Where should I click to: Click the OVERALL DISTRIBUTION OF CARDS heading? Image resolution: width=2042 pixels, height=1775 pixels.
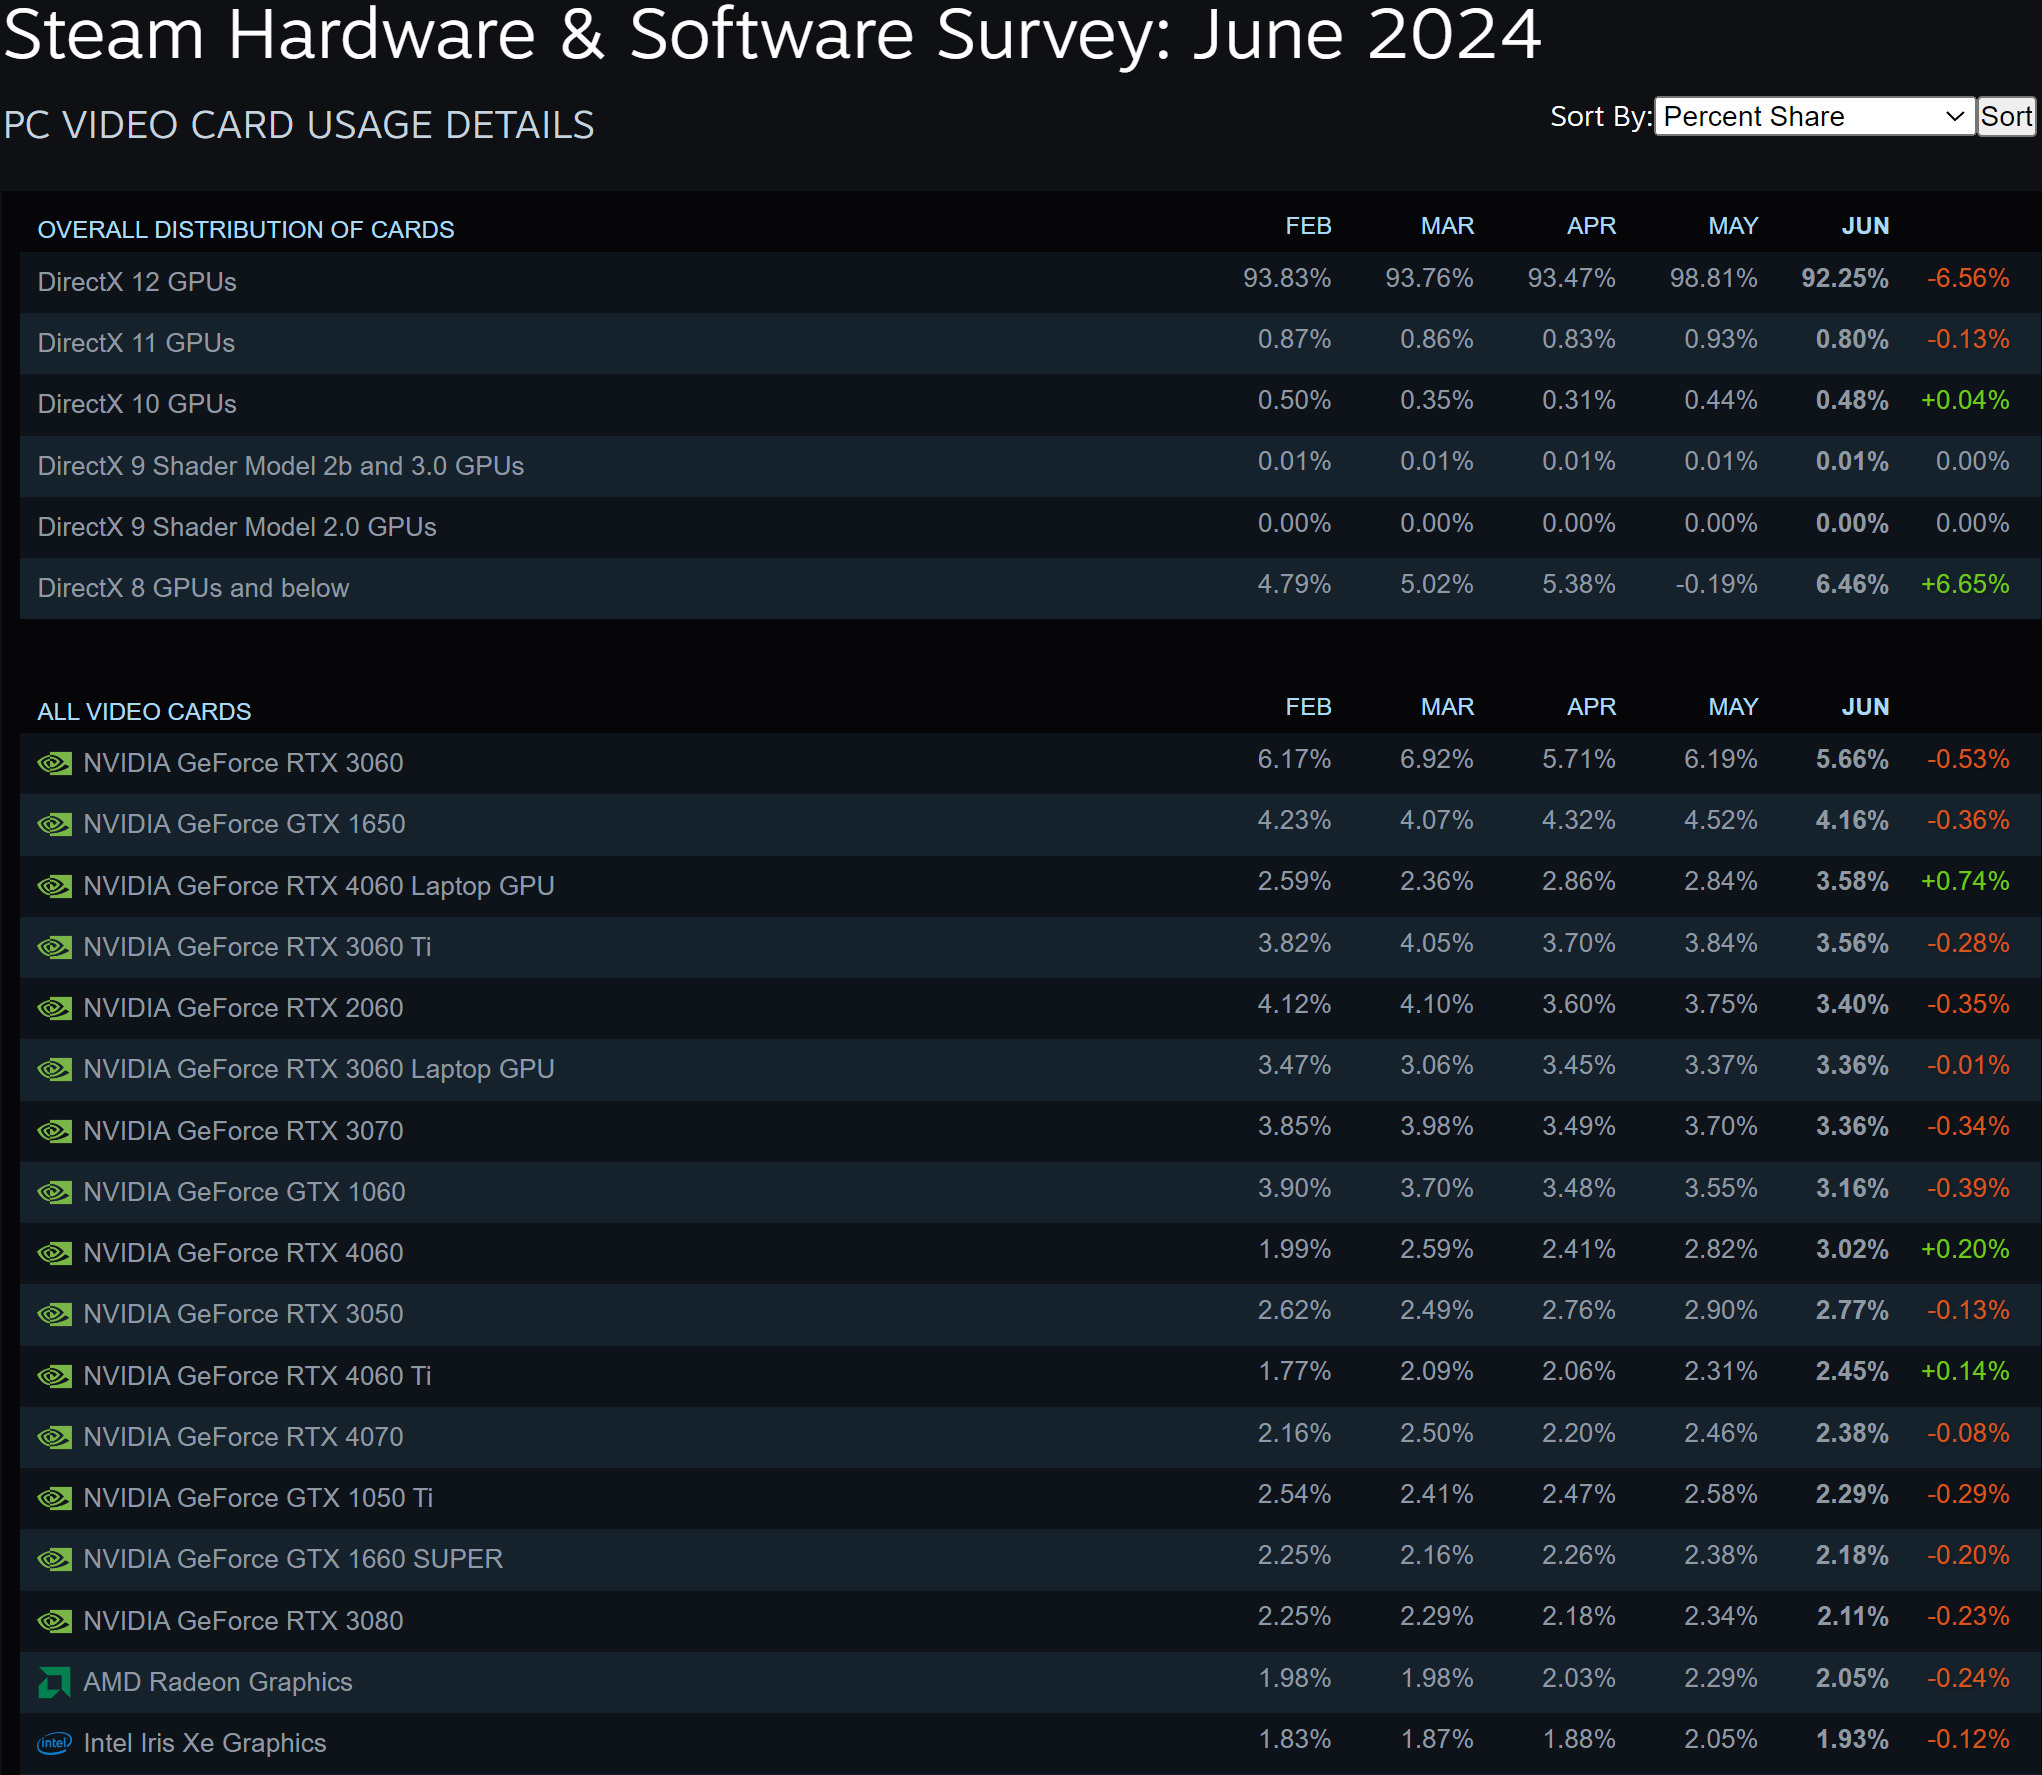pyautogui.click(x=246, y=230)
